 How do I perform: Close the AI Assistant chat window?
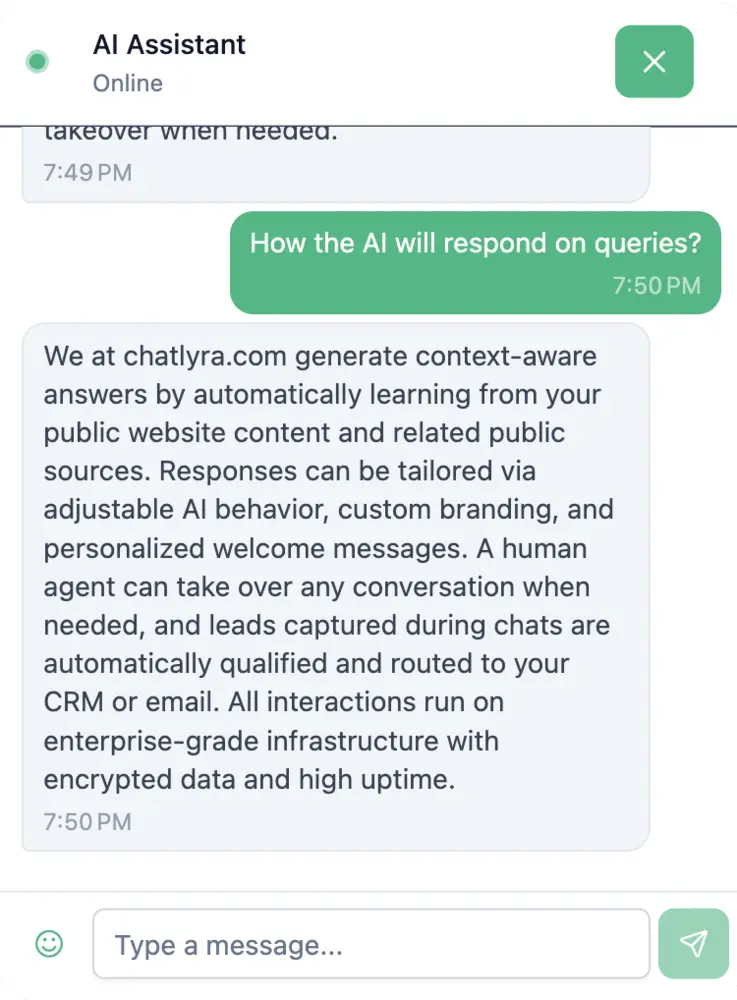coord(654,62)
